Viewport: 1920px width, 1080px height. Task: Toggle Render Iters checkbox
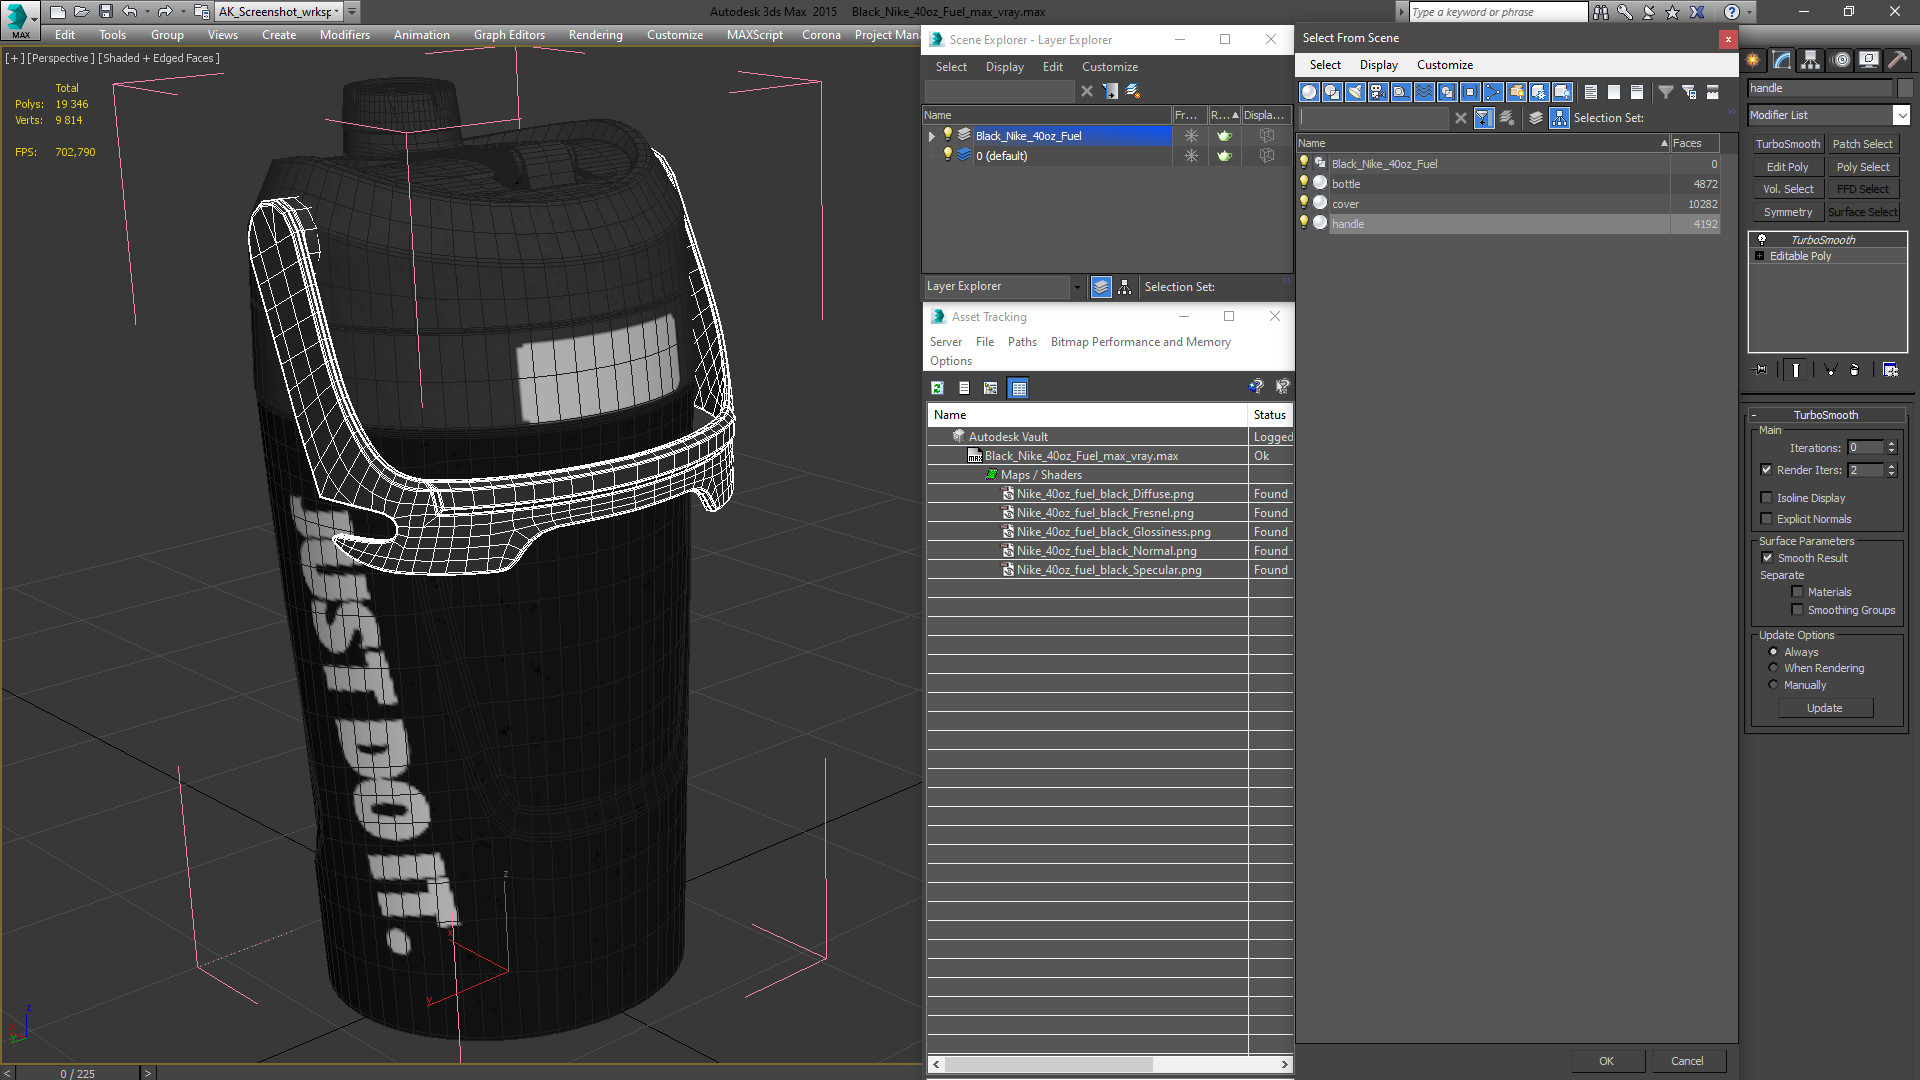(x=1766, y=470)
